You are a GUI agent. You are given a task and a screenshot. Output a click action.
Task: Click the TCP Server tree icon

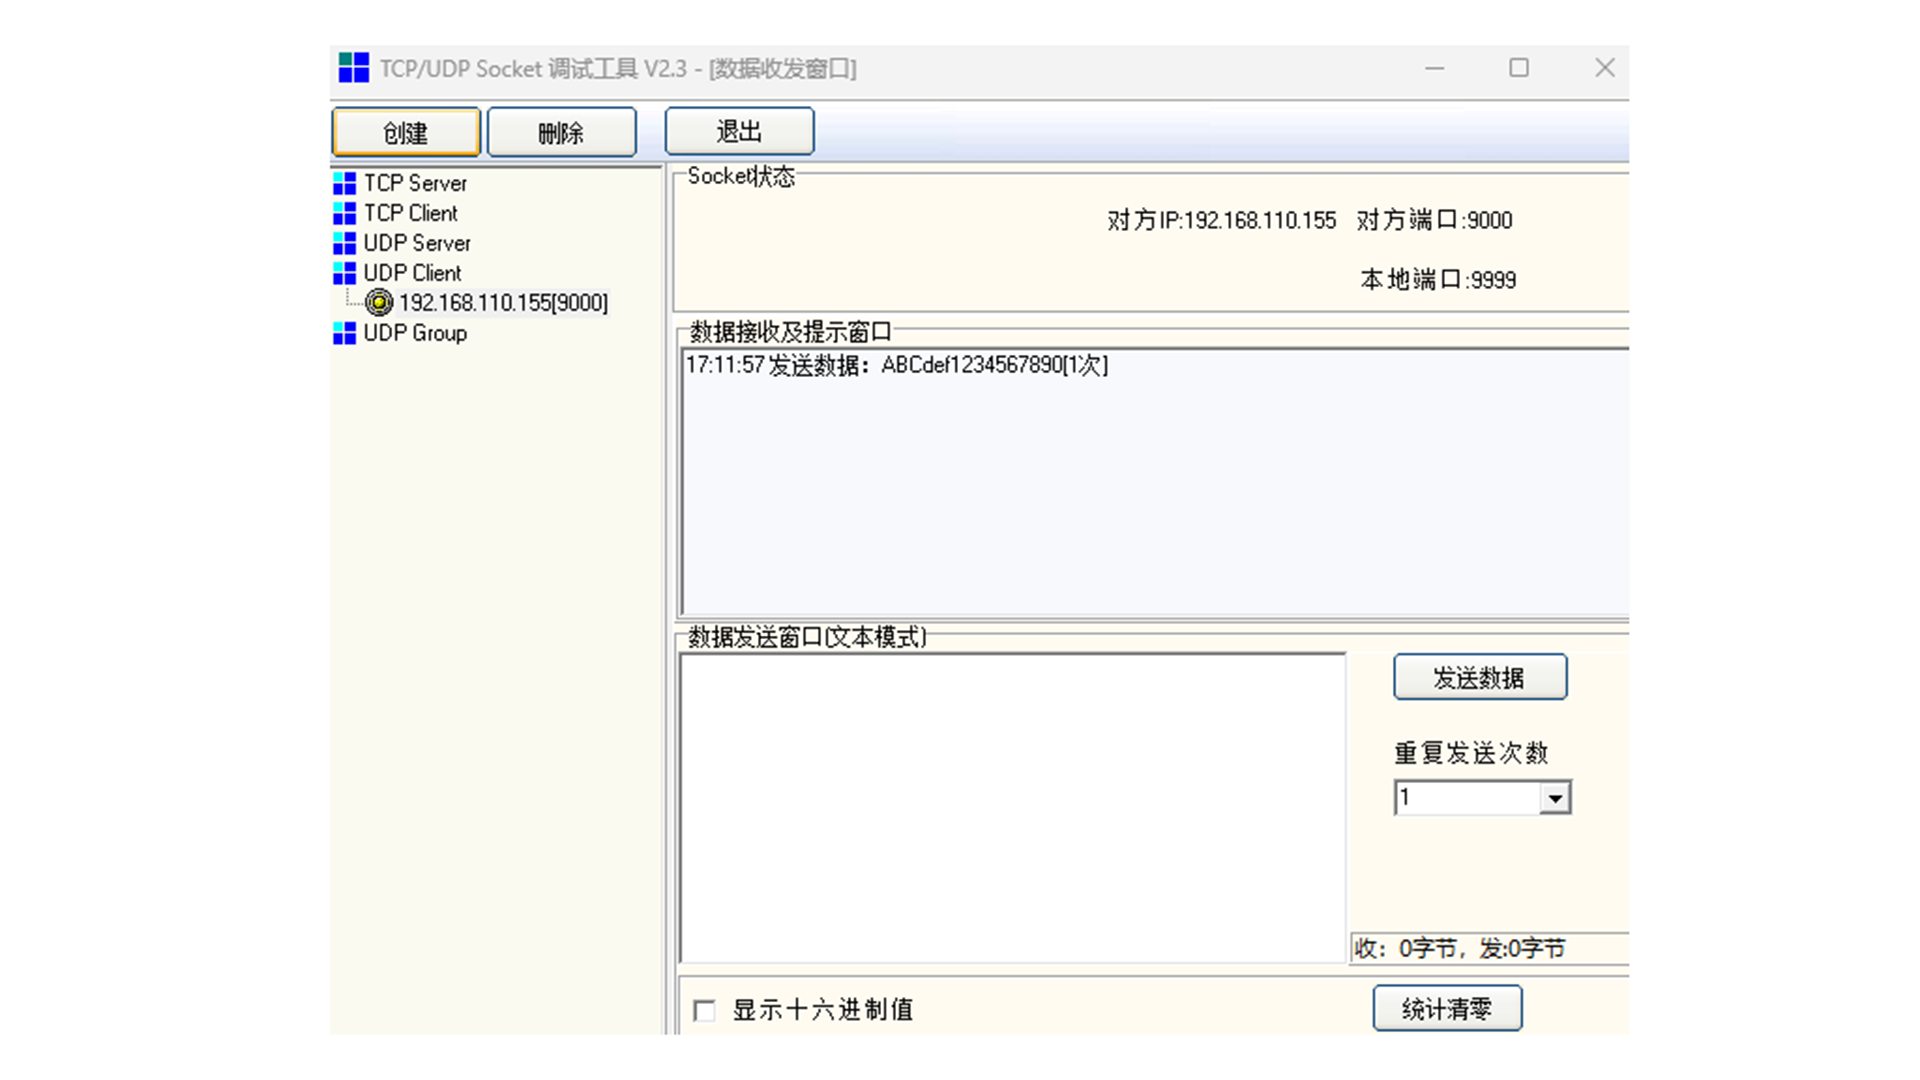pos(344,183)
